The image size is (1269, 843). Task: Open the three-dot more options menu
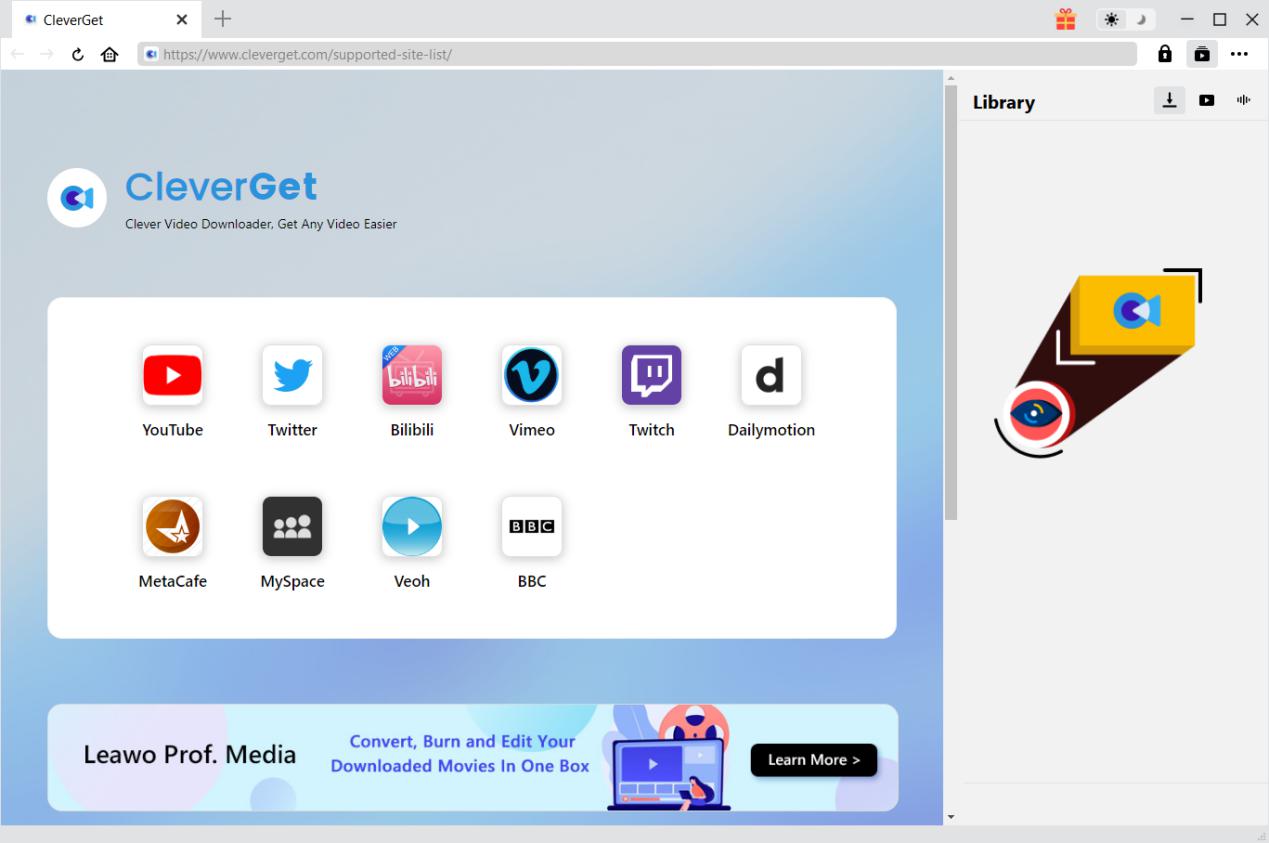coord(1240,54)
